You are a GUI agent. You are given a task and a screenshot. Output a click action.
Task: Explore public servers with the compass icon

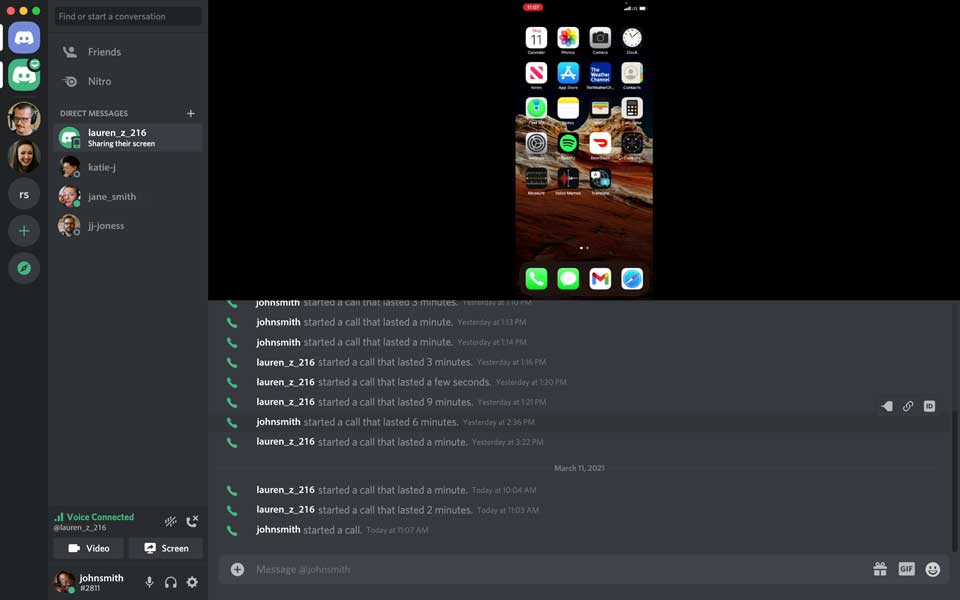pyautogui.click(x=23, y=267)
